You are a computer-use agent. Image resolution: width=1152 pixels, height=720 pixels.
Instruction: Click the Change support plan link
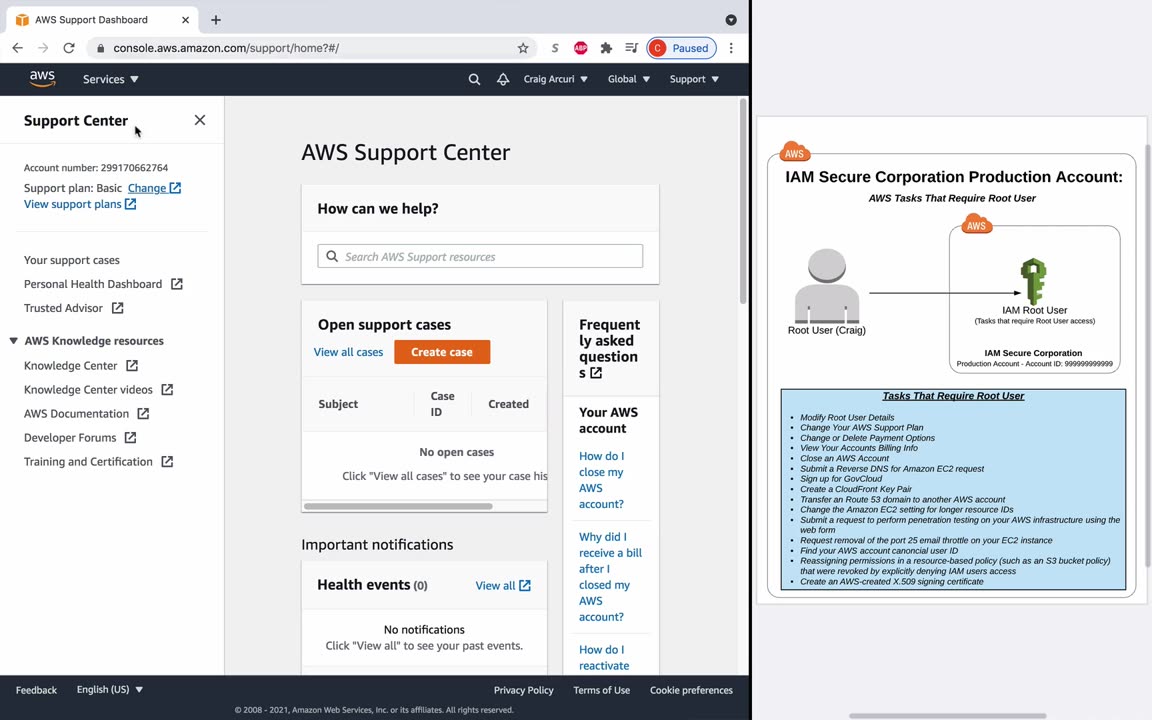[154, 188]
